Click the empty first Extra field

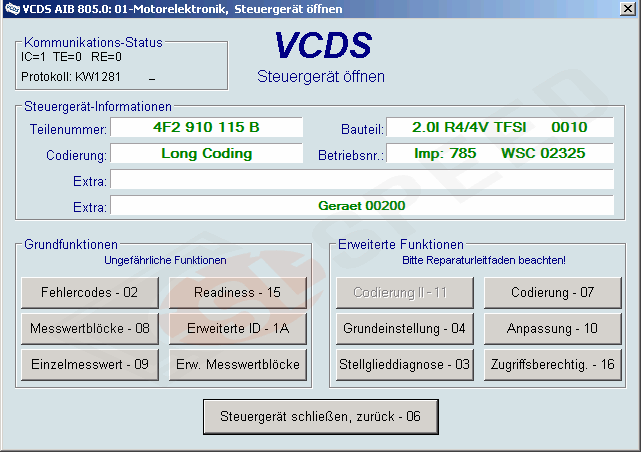point(362,179)
